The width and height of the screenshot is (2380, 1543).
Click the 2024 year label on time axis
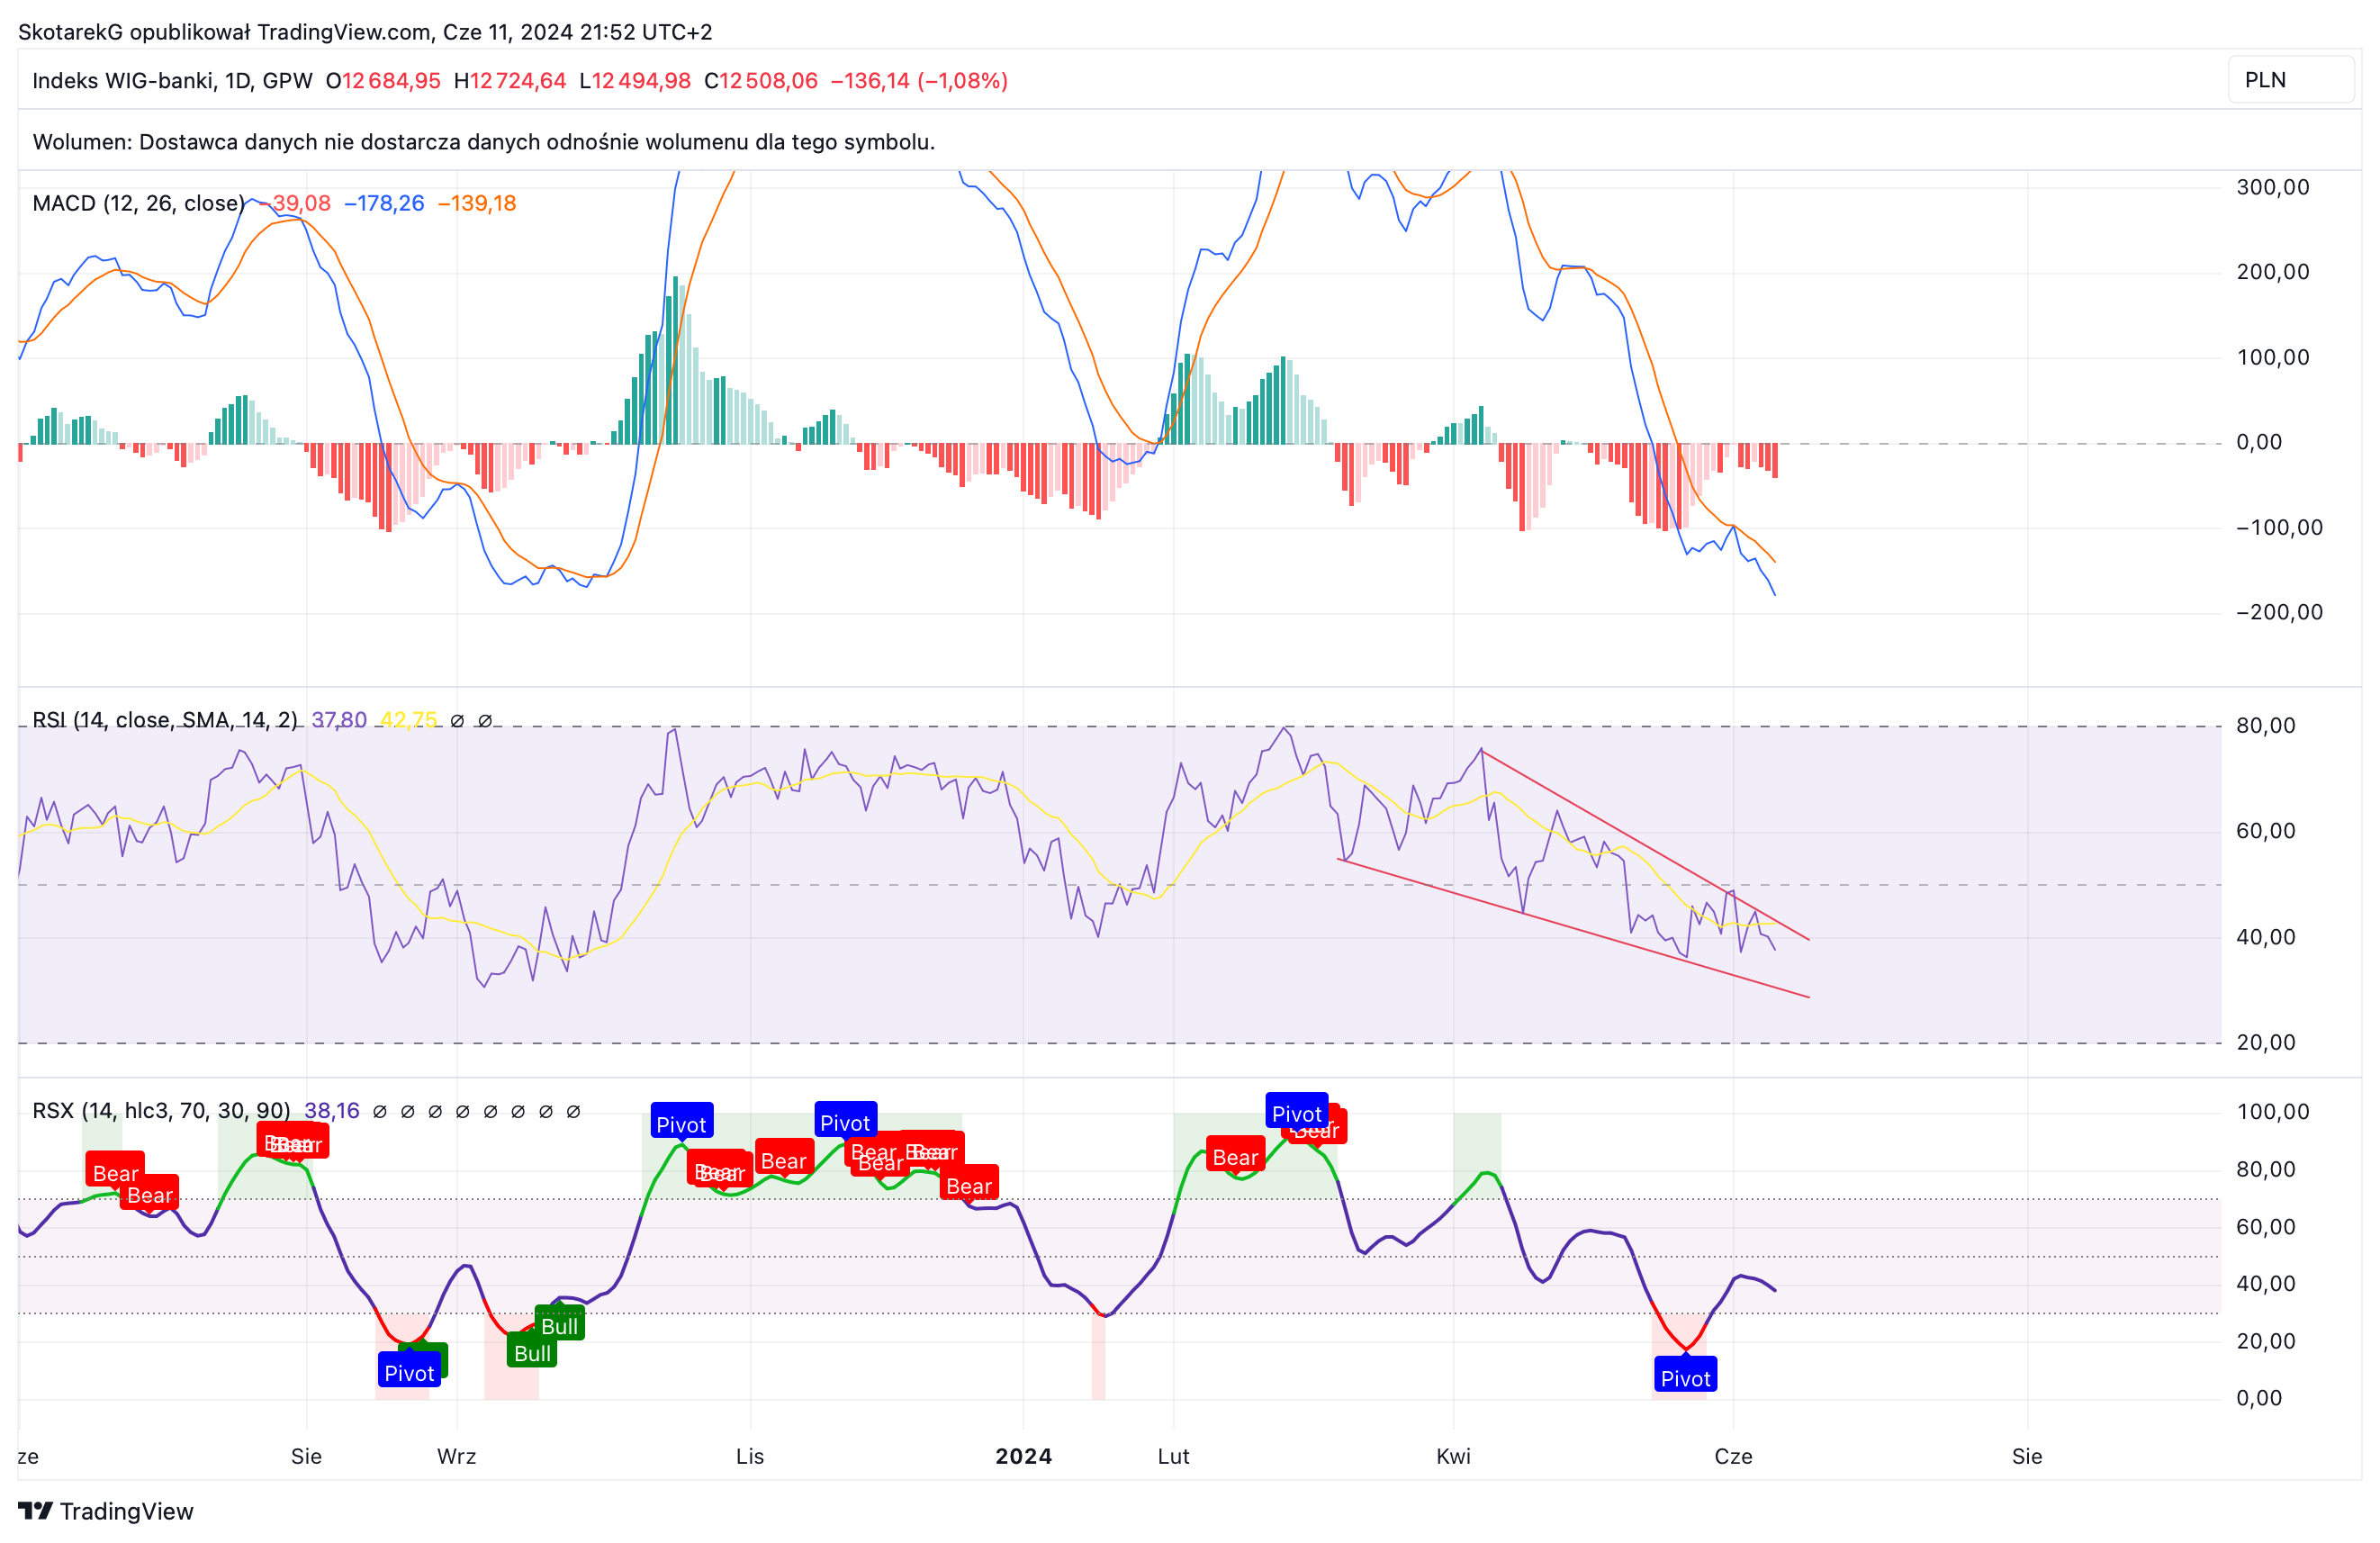(x=1023, y=1456)
